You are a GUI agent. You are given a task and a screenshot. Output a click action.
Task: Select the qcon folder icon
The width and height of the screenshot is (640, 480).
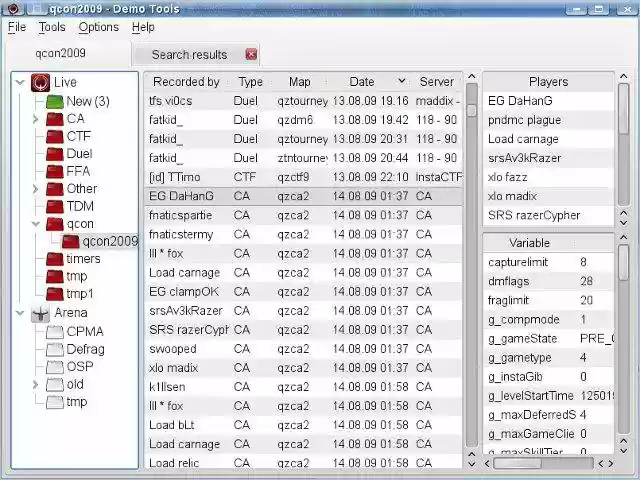(55, 224)
